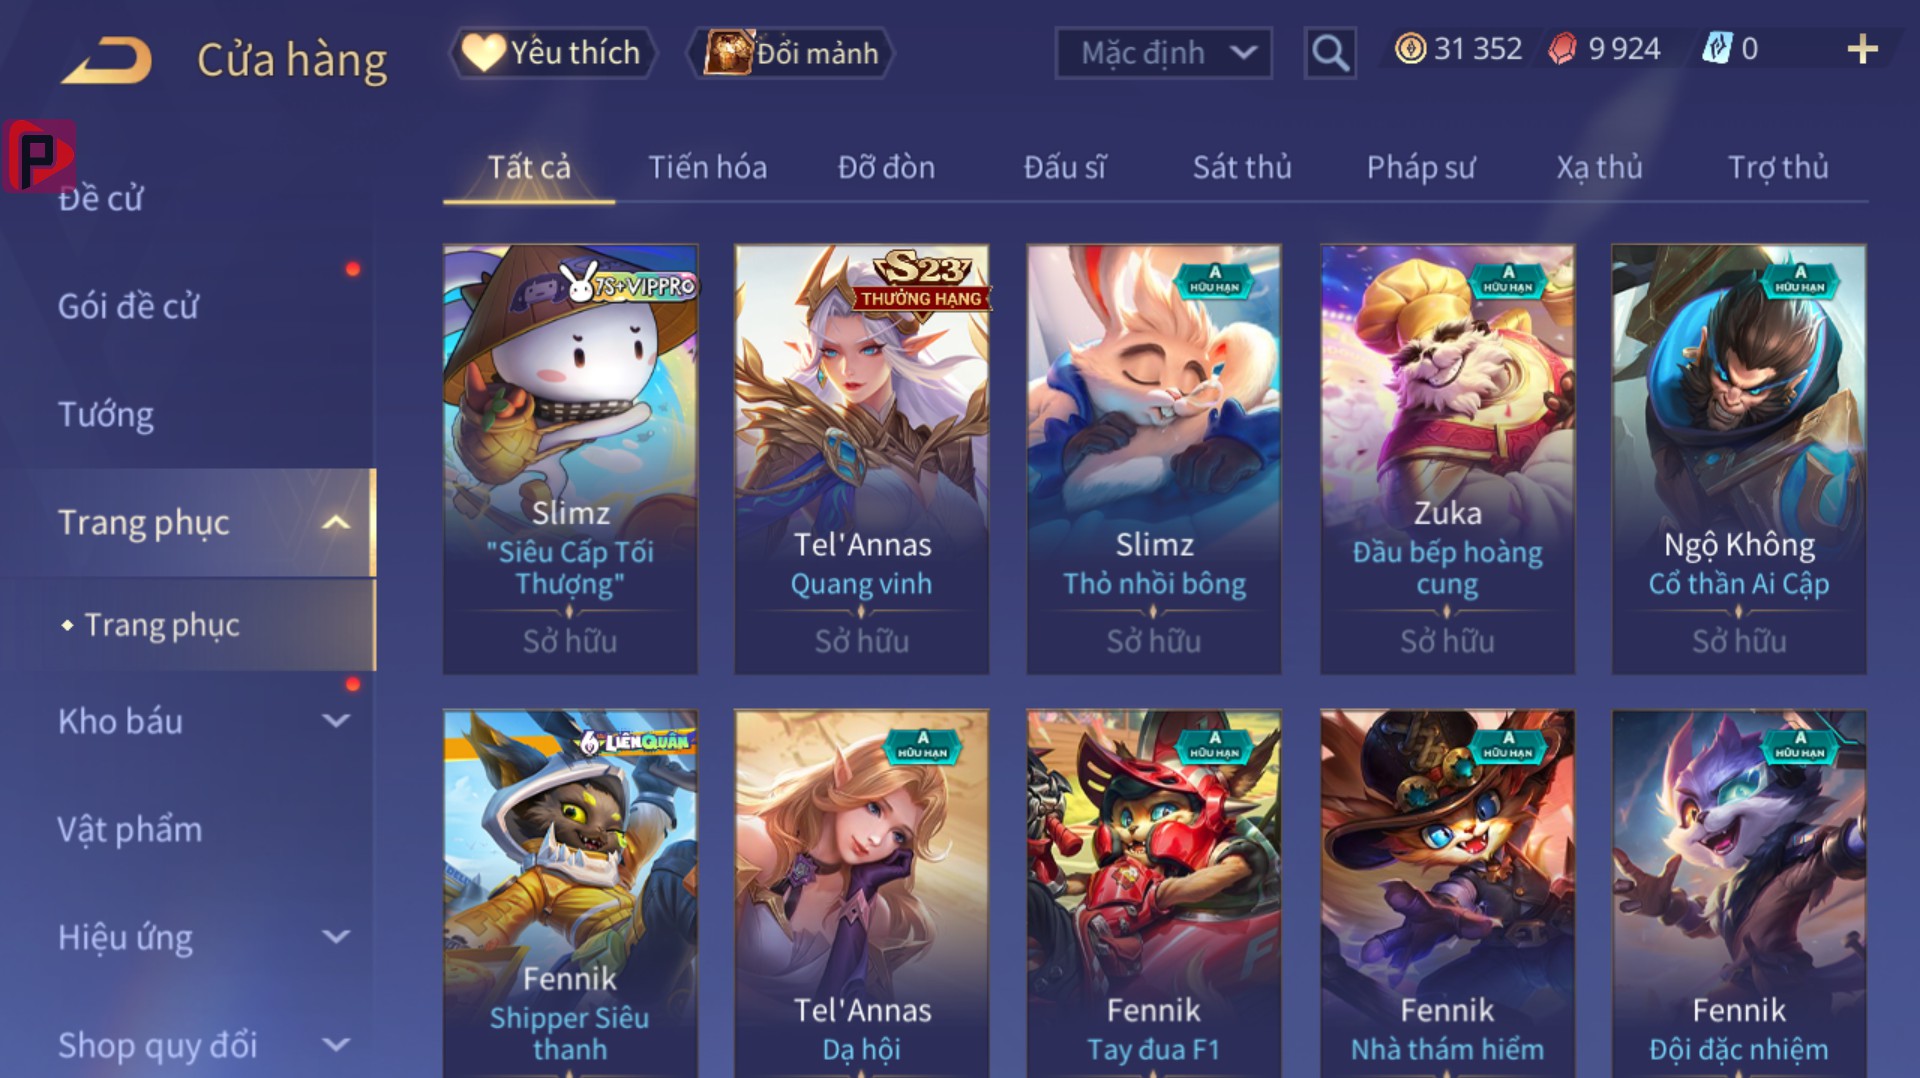Click the blue voucher currency icon
Screen dimensions: 1920x1078
pos(1717,49)
